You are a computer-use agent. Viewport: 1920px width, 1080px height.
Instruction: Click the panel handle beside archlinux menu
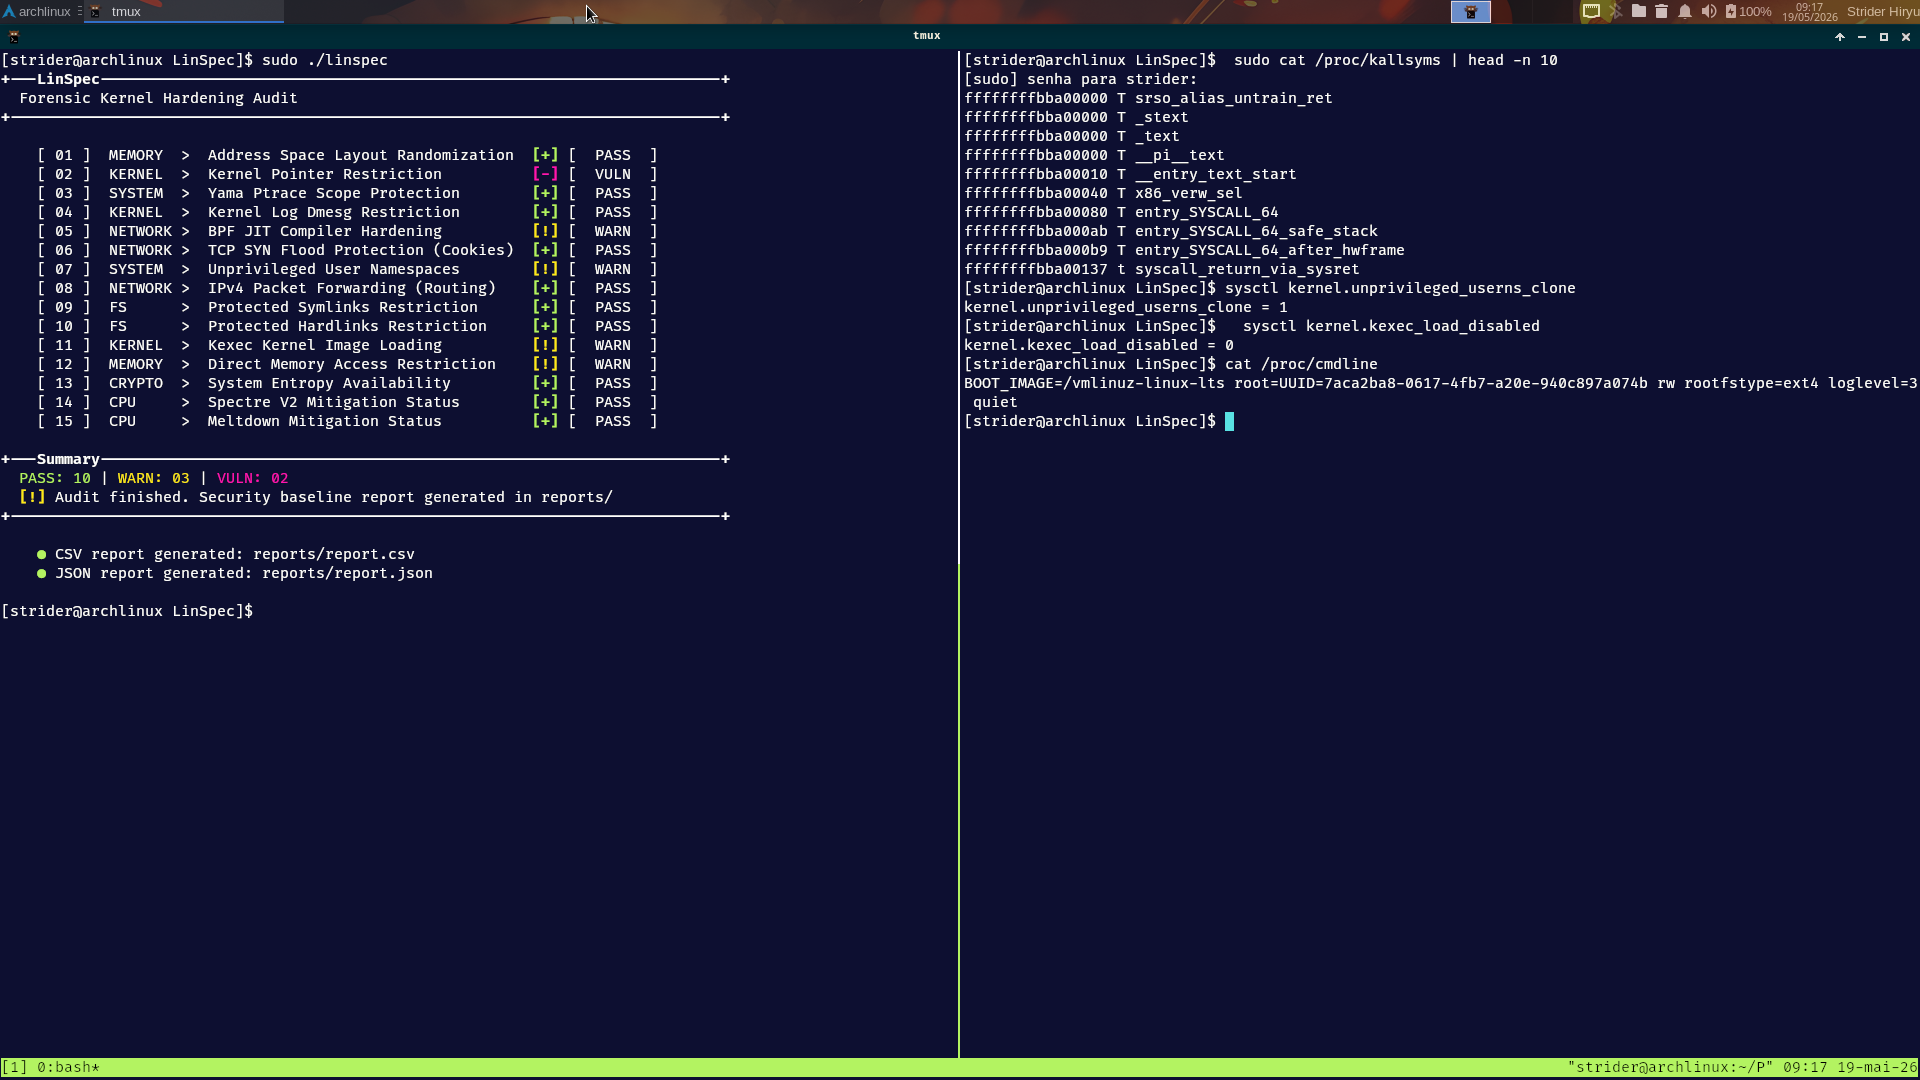pos(79,12)
